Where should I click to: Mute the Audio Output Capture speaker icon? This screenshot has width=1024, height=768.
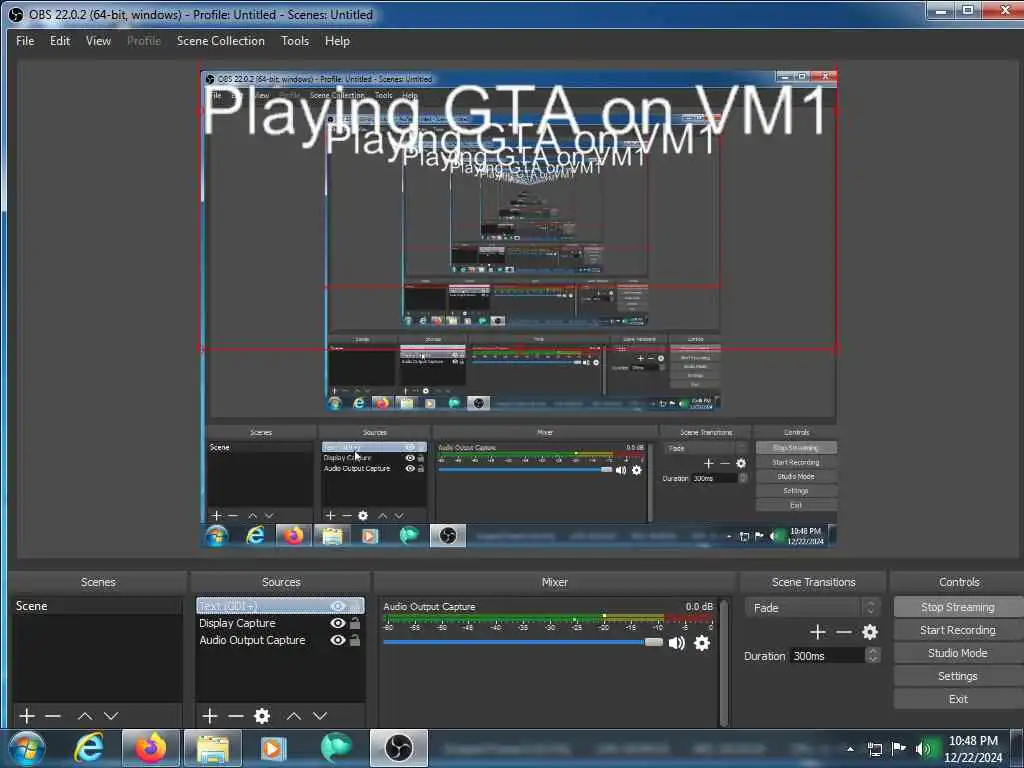click(677, 643)
